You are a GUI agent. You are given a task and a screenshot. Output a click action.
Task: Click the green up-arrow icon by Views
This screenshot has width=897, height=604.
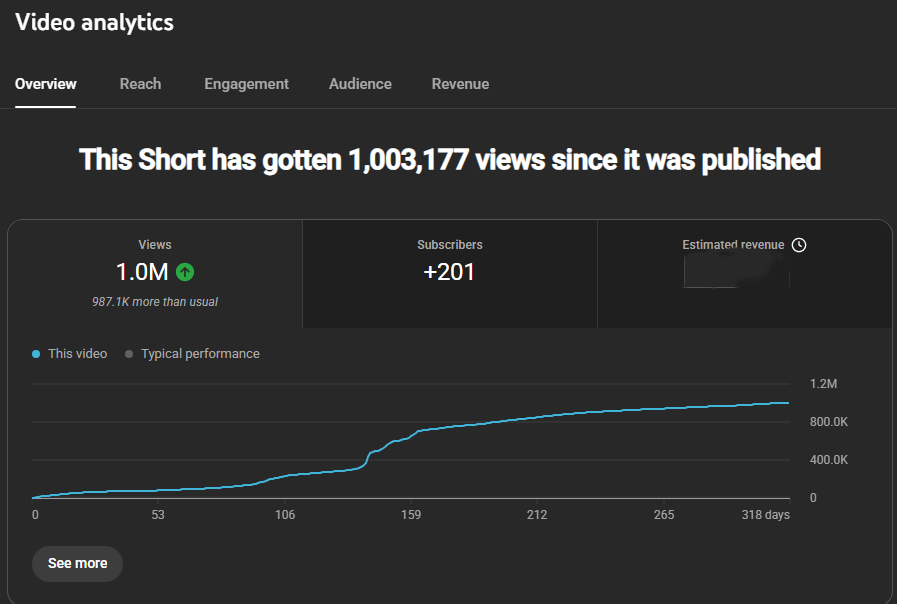point(185,272)
